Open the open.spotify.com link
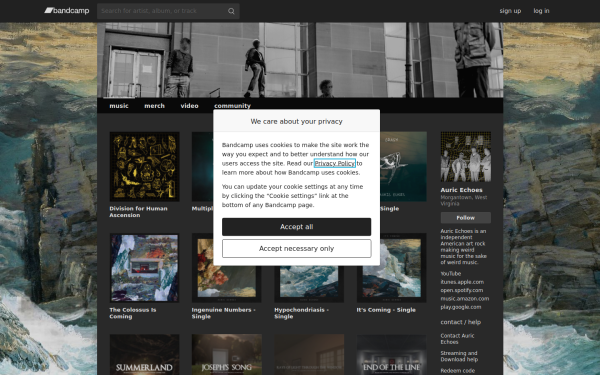Image resolution: width=600 pixels, height=375 pixels. coord(461,290)
